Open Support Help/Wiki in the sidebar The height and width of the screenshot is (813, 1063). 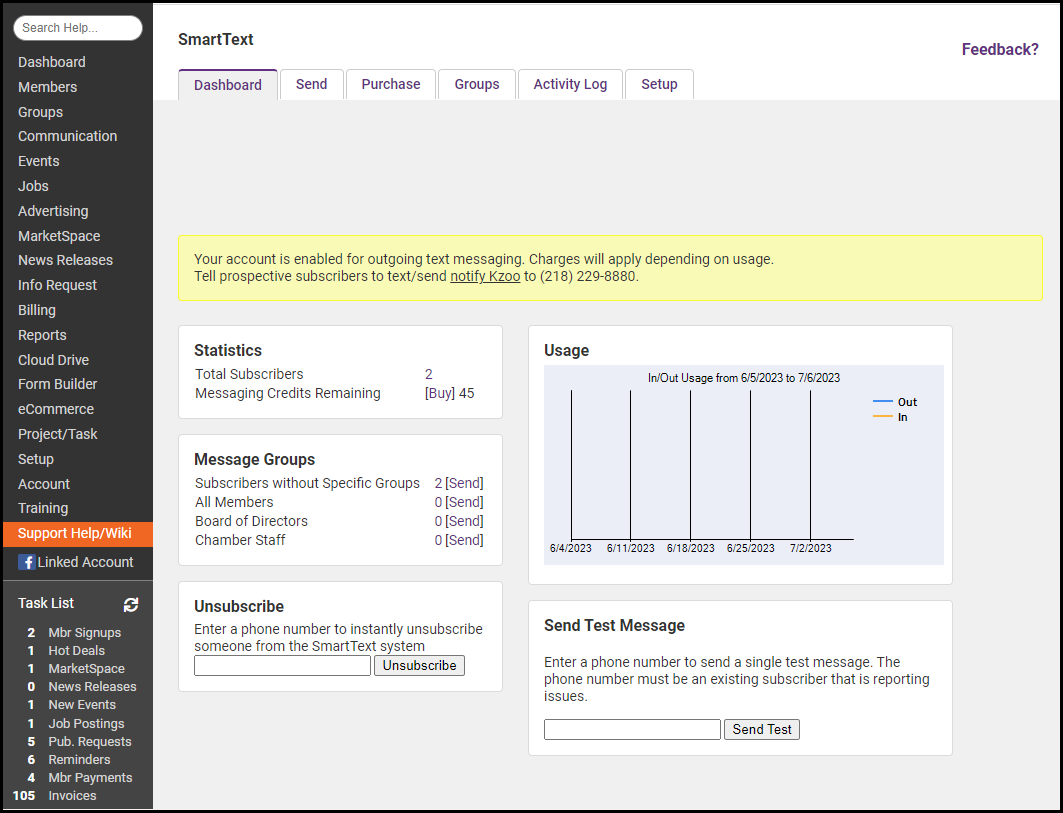tap(75, 533)
